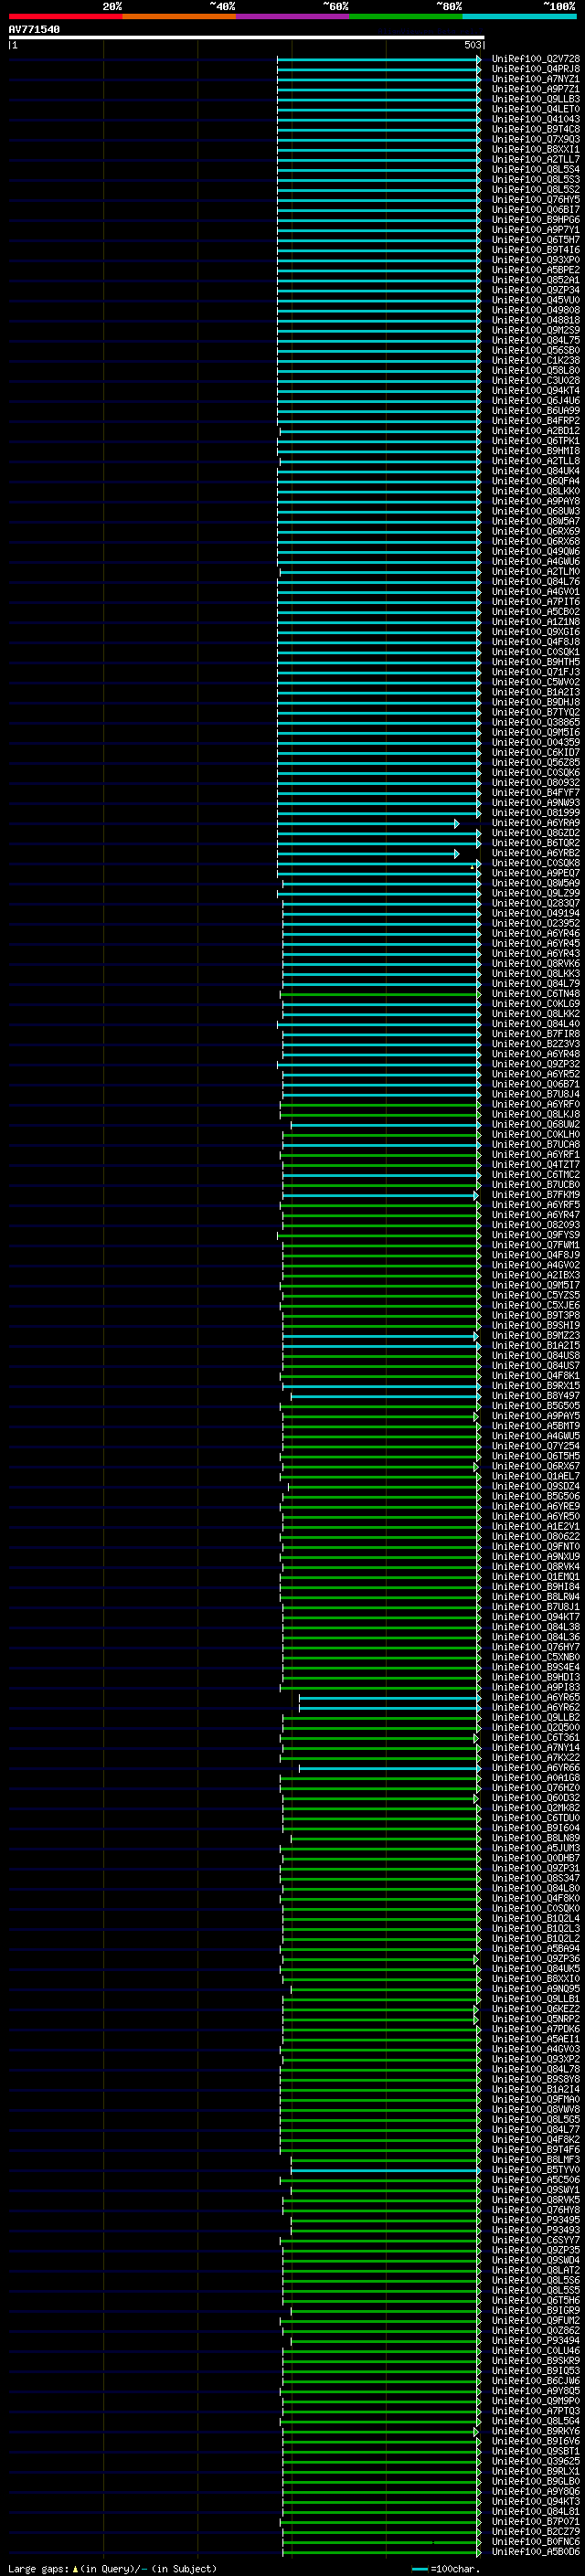Click the green ~80% identity legend bar
The height and width of the screenshot is (2576, 585).
(406, 16)
